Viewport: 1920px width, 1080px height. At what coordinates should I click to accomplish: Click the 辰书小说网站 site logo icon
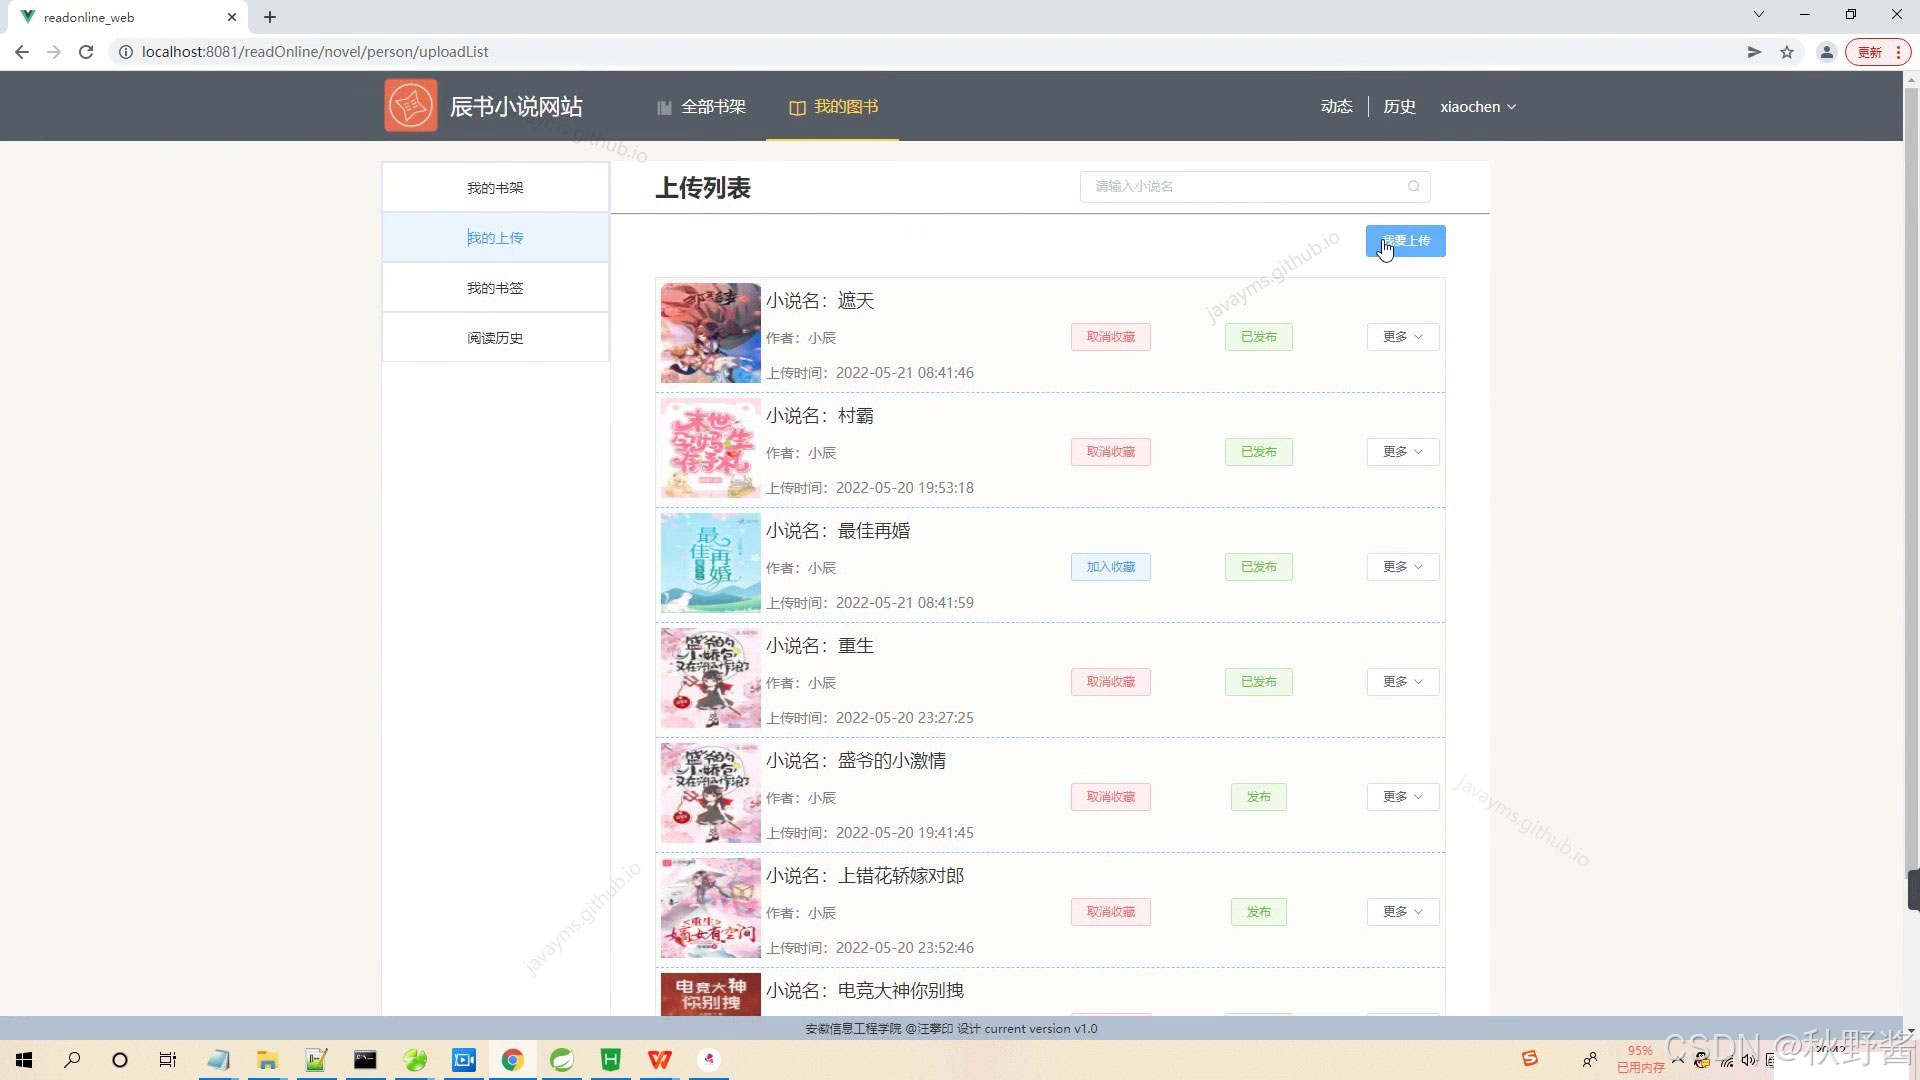pos(410,106)
